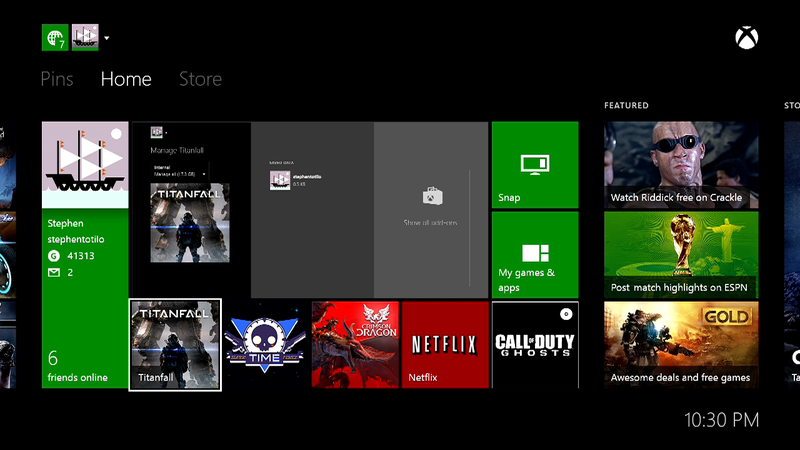
Task: Select the ship gamerpic in the header
Action: pos(85,37)
